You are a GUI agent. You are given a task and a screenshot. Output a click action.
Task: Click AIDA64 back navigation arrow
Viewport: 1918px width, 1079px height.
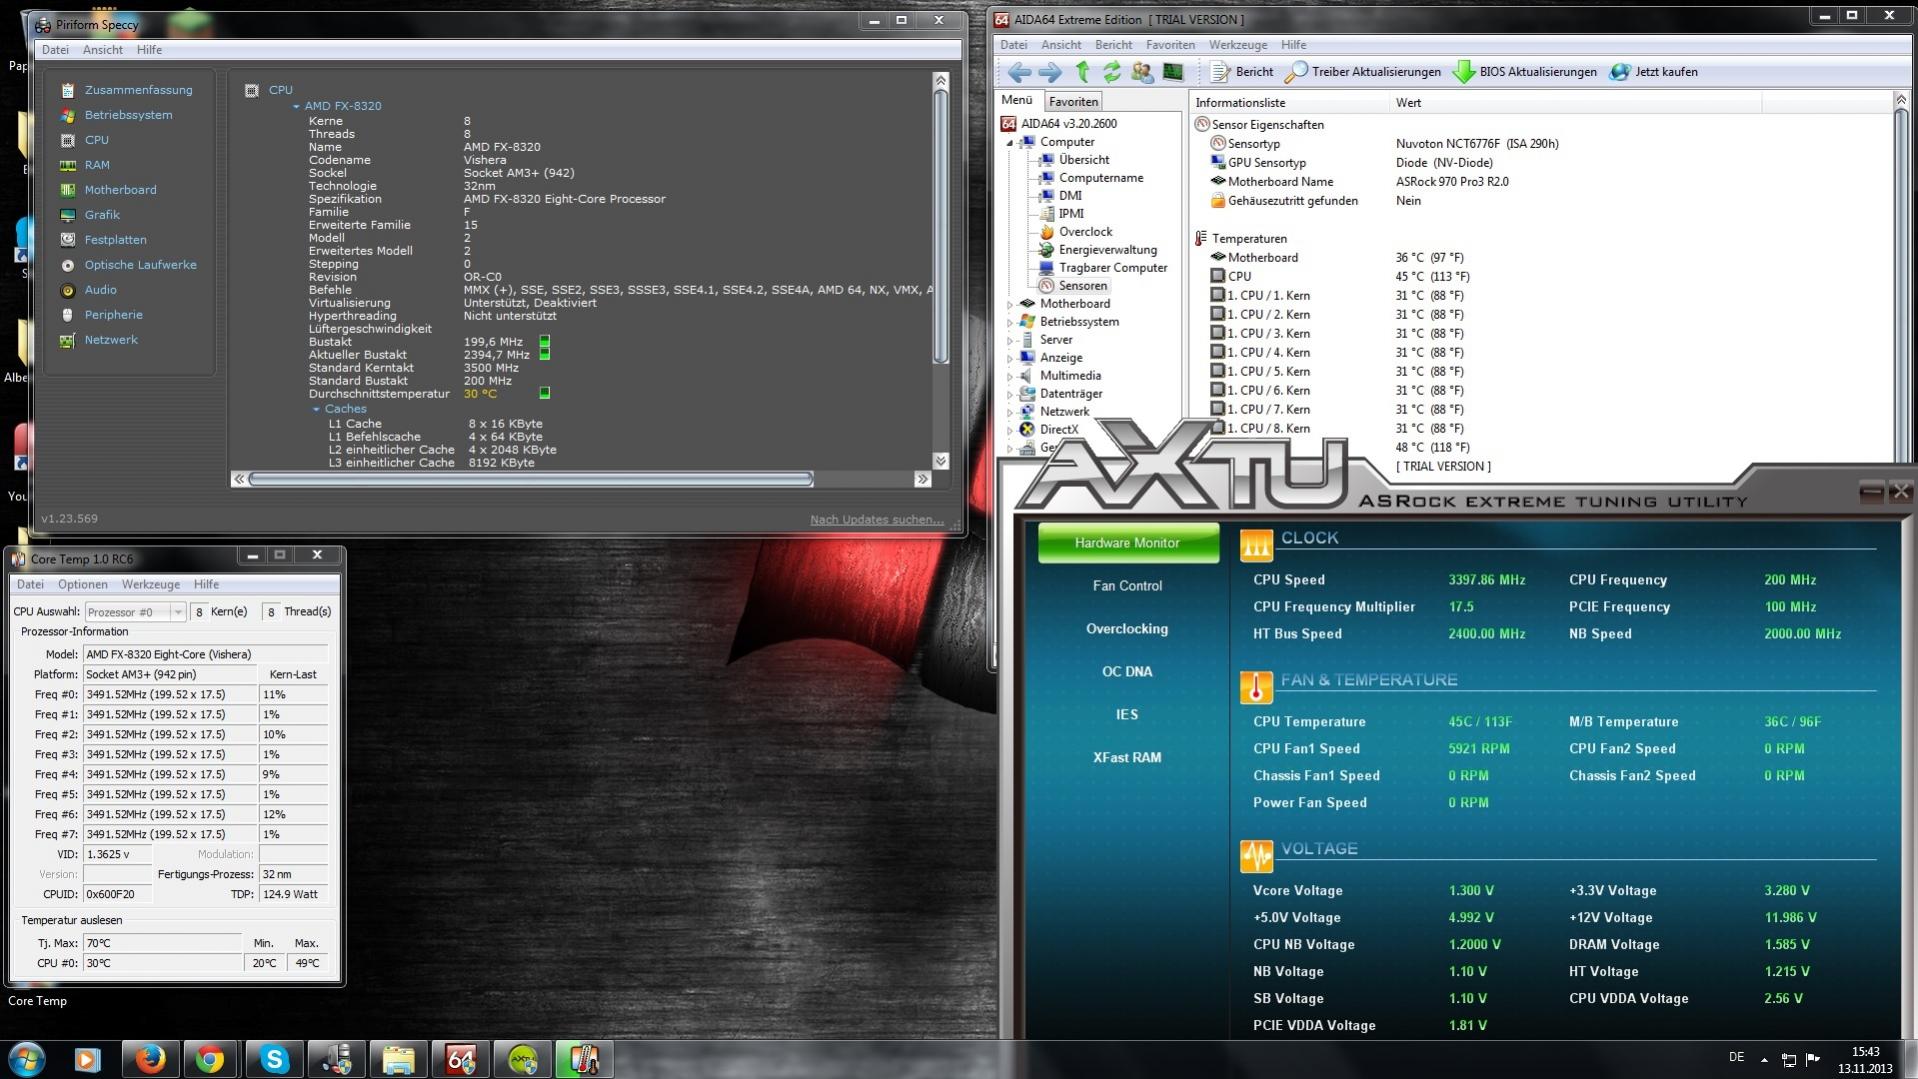(1019, 72)
